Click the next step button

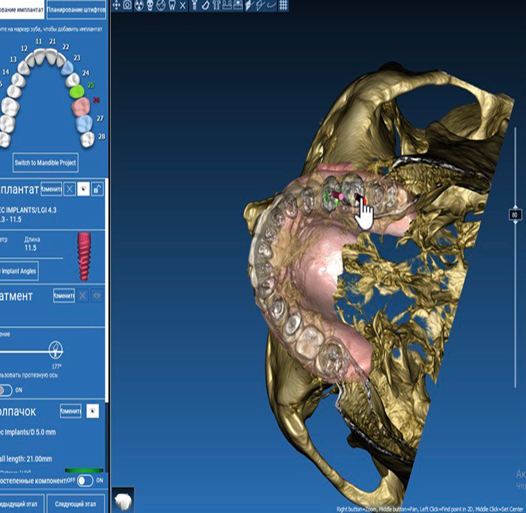(75, 504)
